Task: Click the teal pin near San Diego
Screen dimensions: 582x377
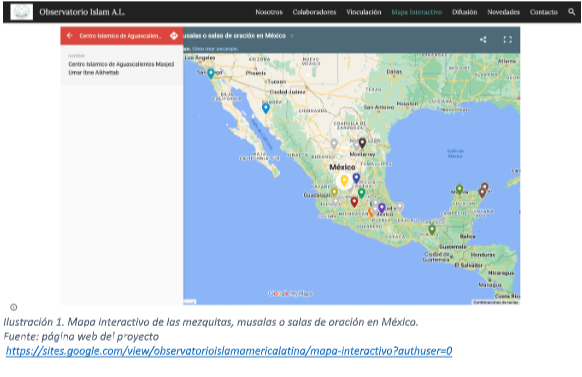Action: click(x=211, y=73)
